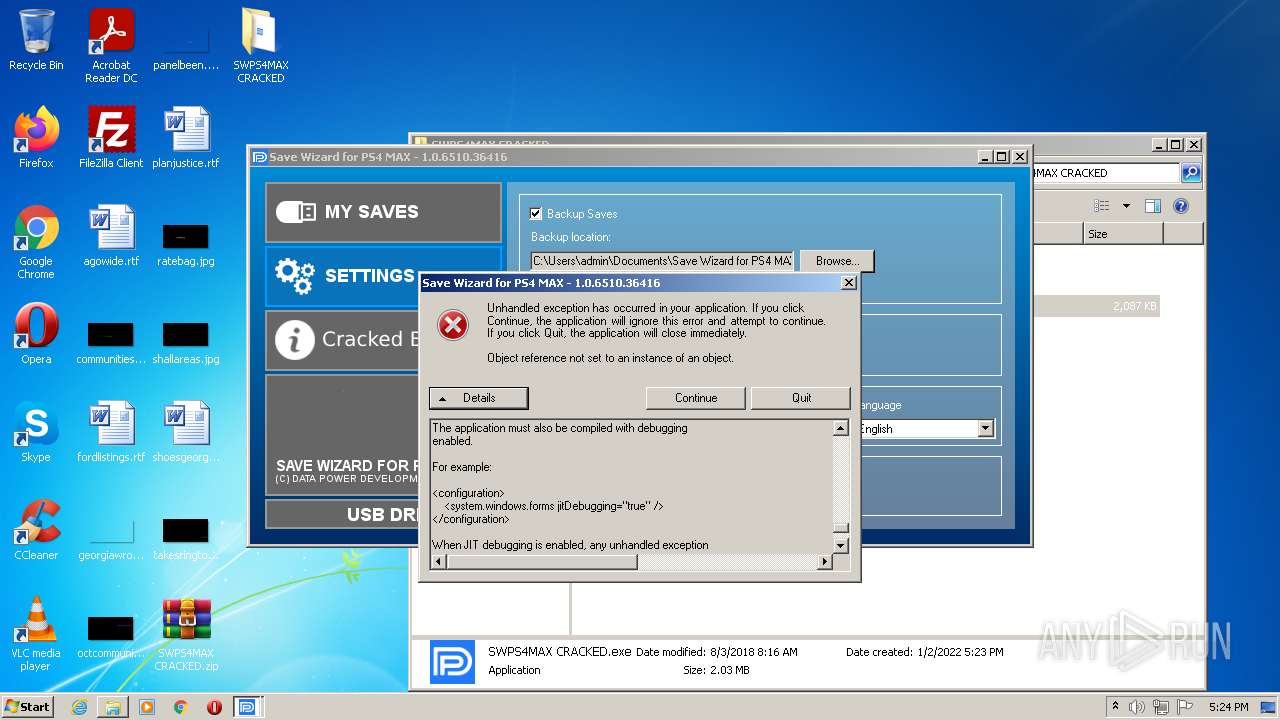The width and height of the screenshot is (1280, 720).
Task: Click Continue in the error dialog
Action: (x=696, y=398)
